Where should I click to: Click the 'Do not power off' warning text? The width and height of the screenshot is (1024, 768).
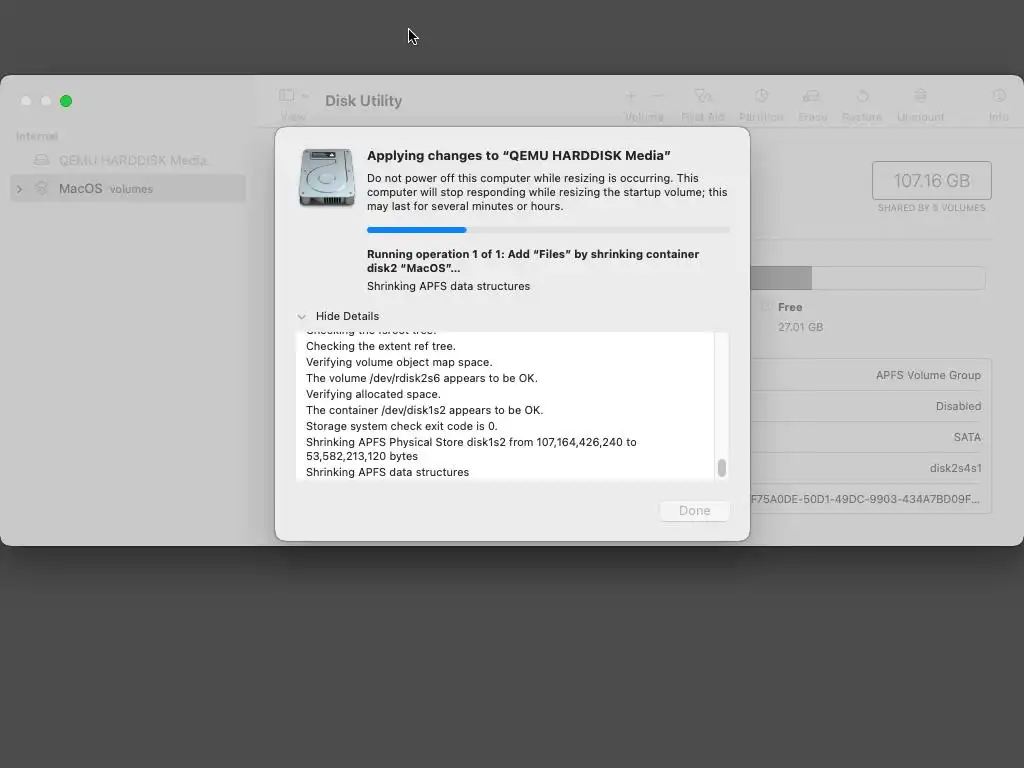pyautogui.click(x=547, y=192)
